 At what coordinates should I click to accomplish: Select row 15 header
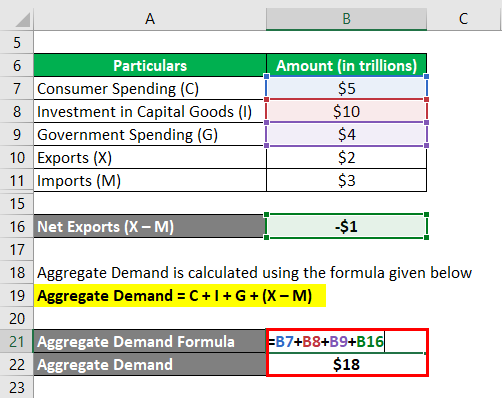pos(17,203)
